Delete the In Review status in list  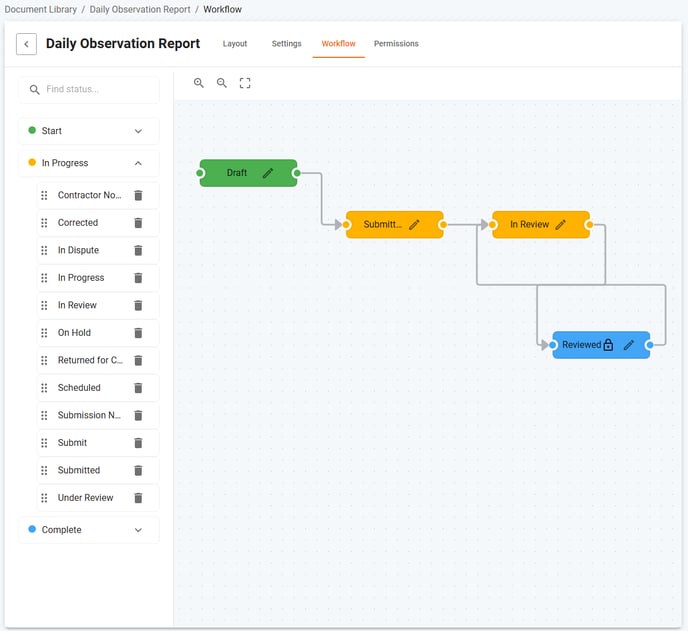(x=138, y=305)
